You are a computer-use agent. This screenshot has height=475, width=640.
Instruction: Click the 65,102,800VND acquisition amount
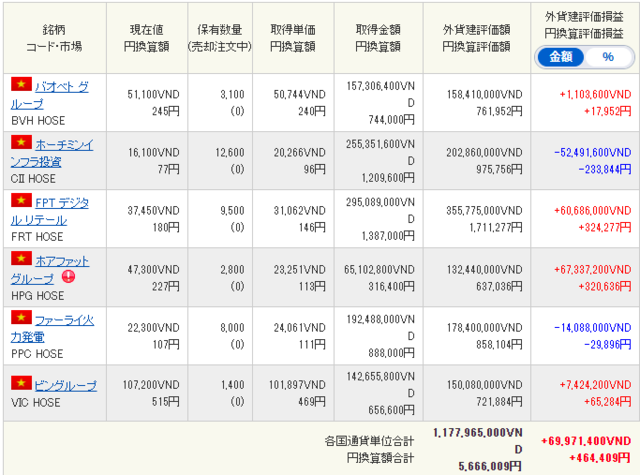click(x=379, y=270)
